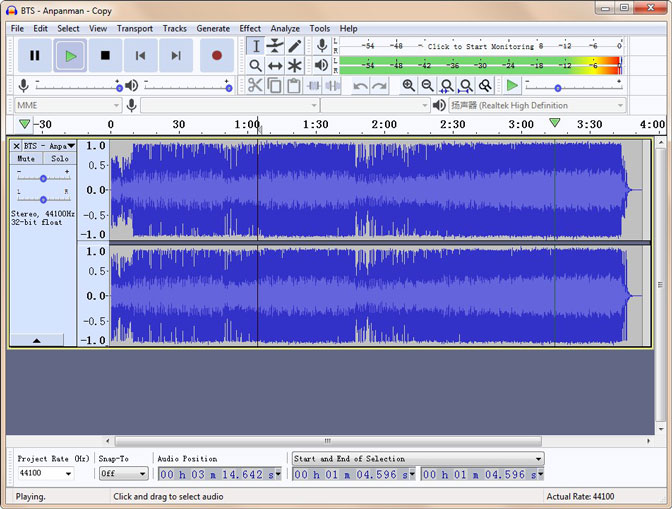Fit selection to window width

[447, 86]
